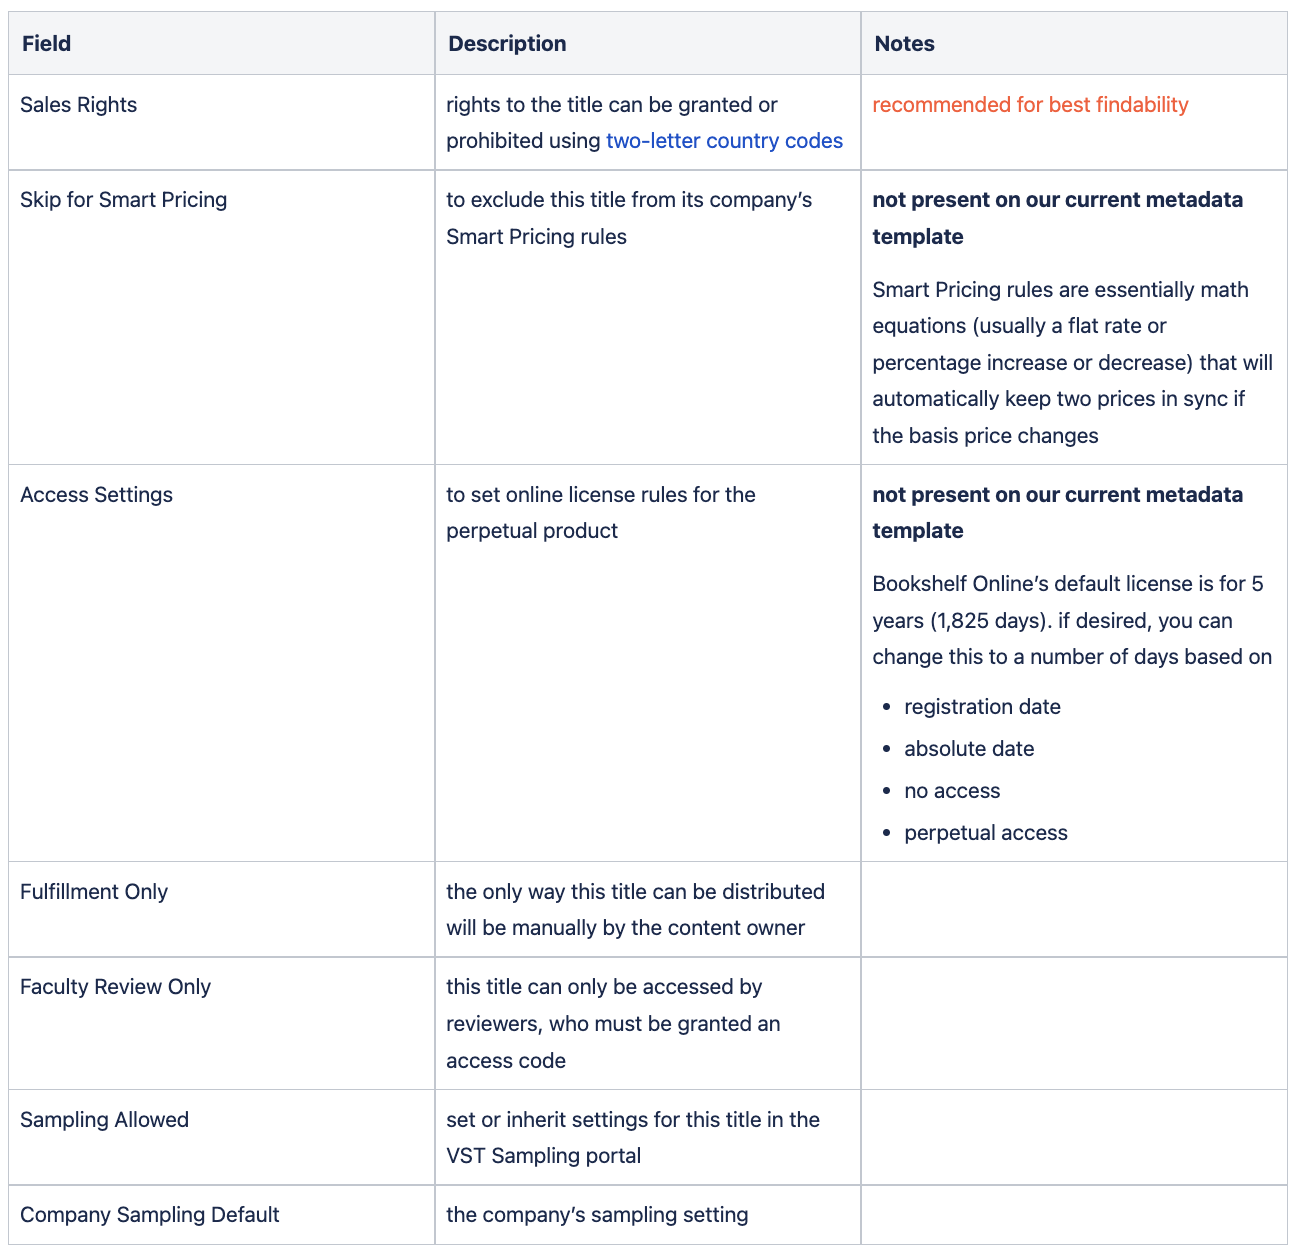
Task: Click the absolute date bullet item
Action: click(x=969, y=749)
